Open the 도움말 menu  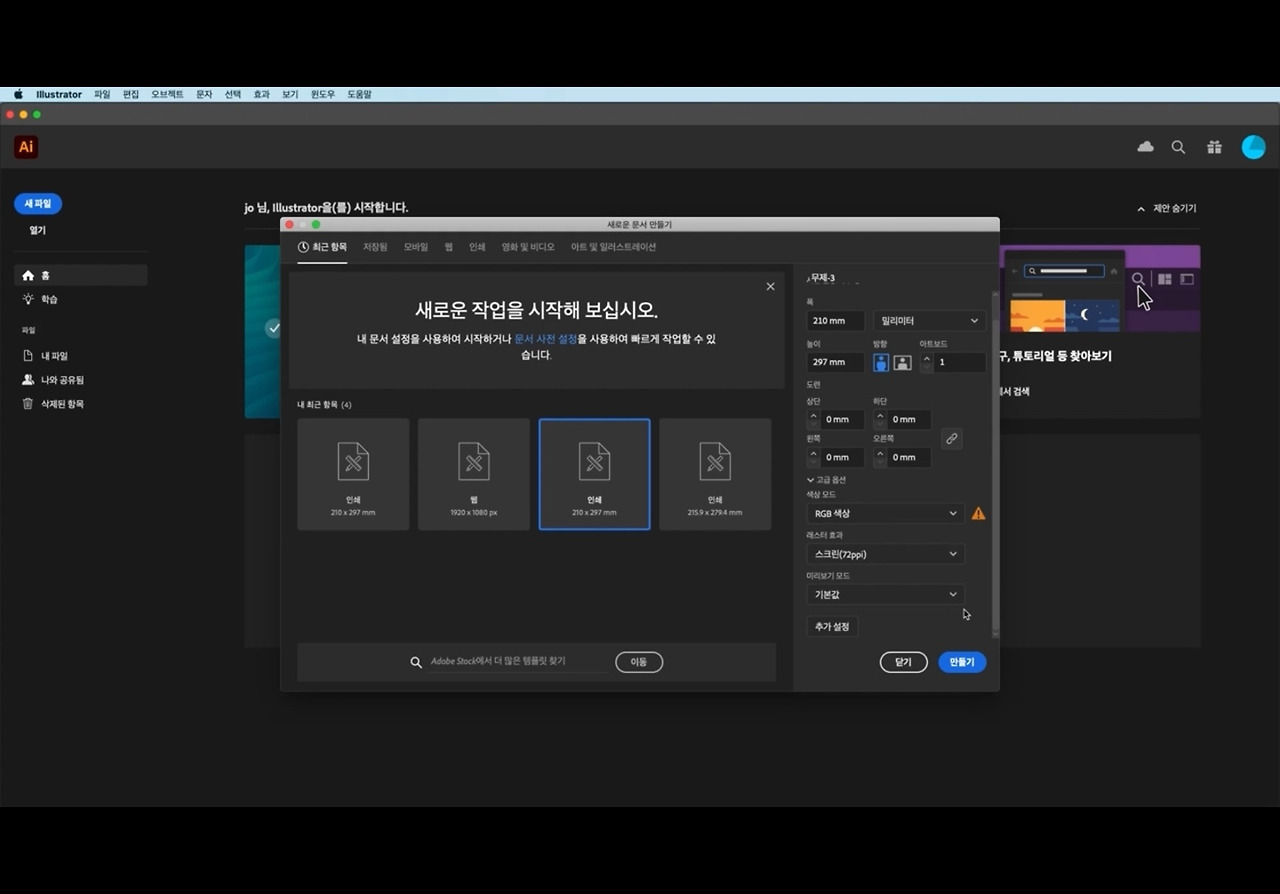[x=359, y=94]
